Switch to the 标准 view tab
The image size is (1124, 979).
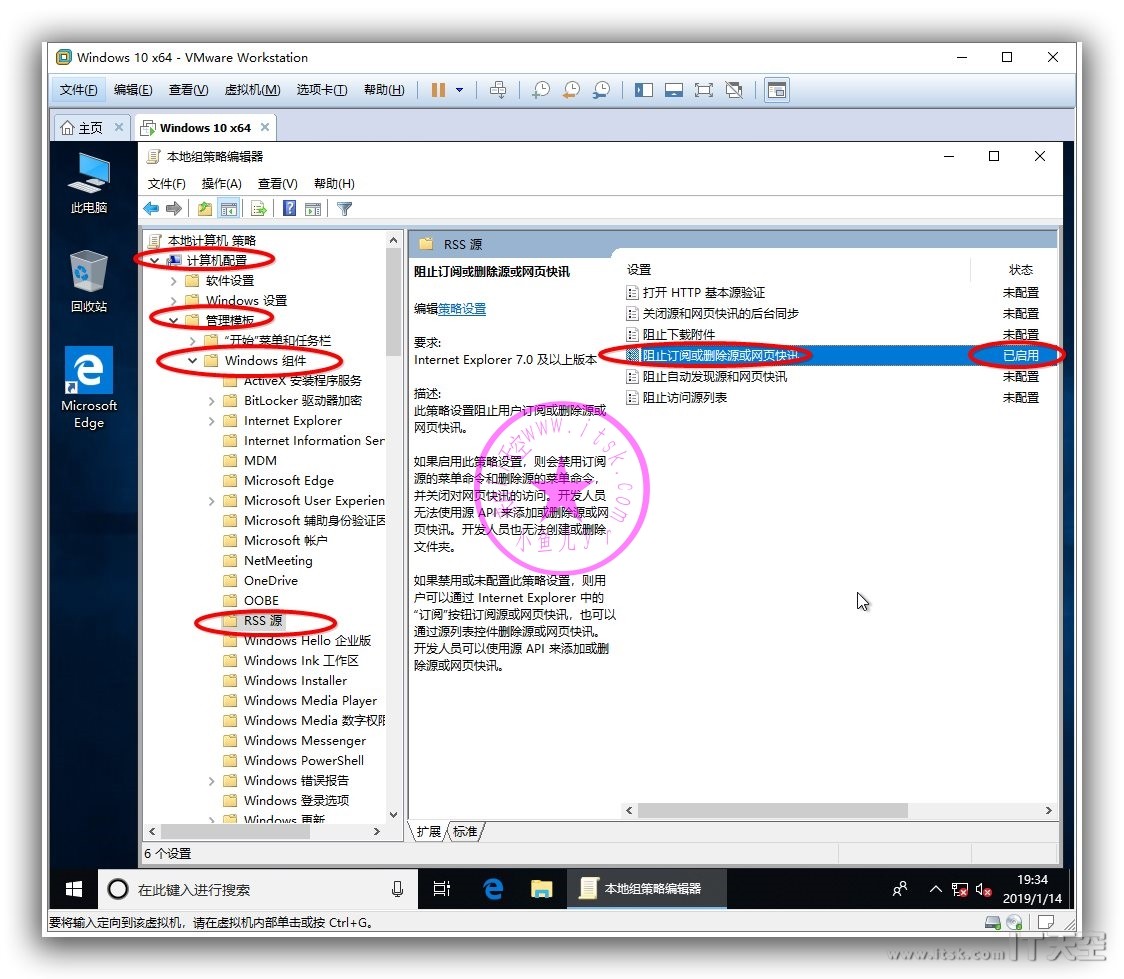point(465,831)
